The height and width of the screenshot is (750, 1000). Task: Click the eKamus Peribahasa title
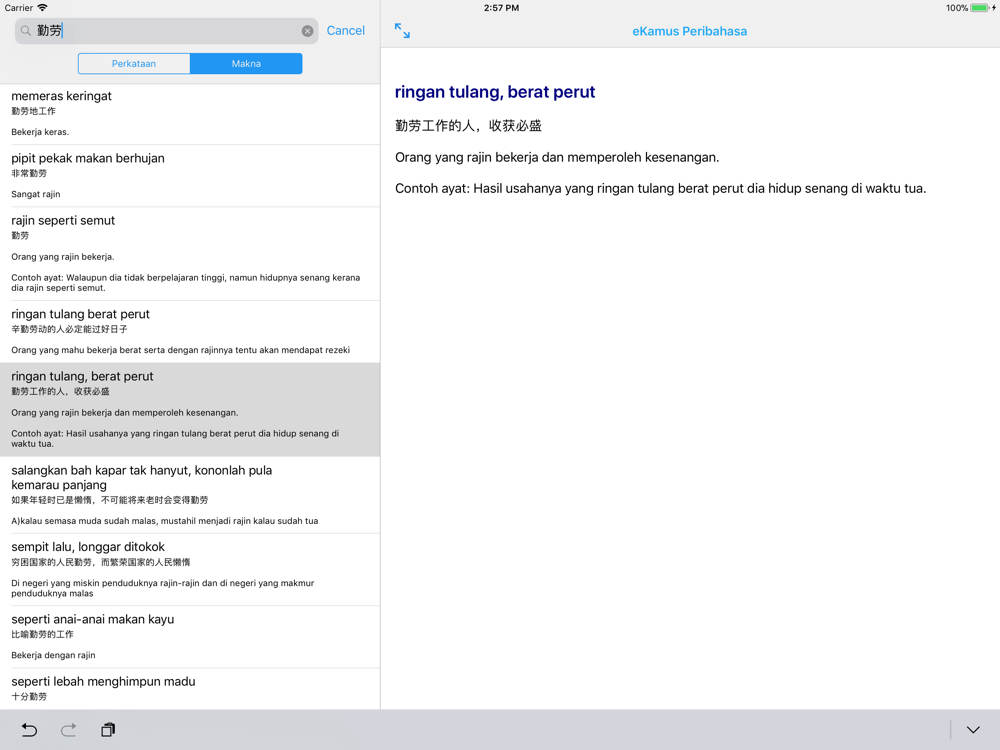point(689,31)
